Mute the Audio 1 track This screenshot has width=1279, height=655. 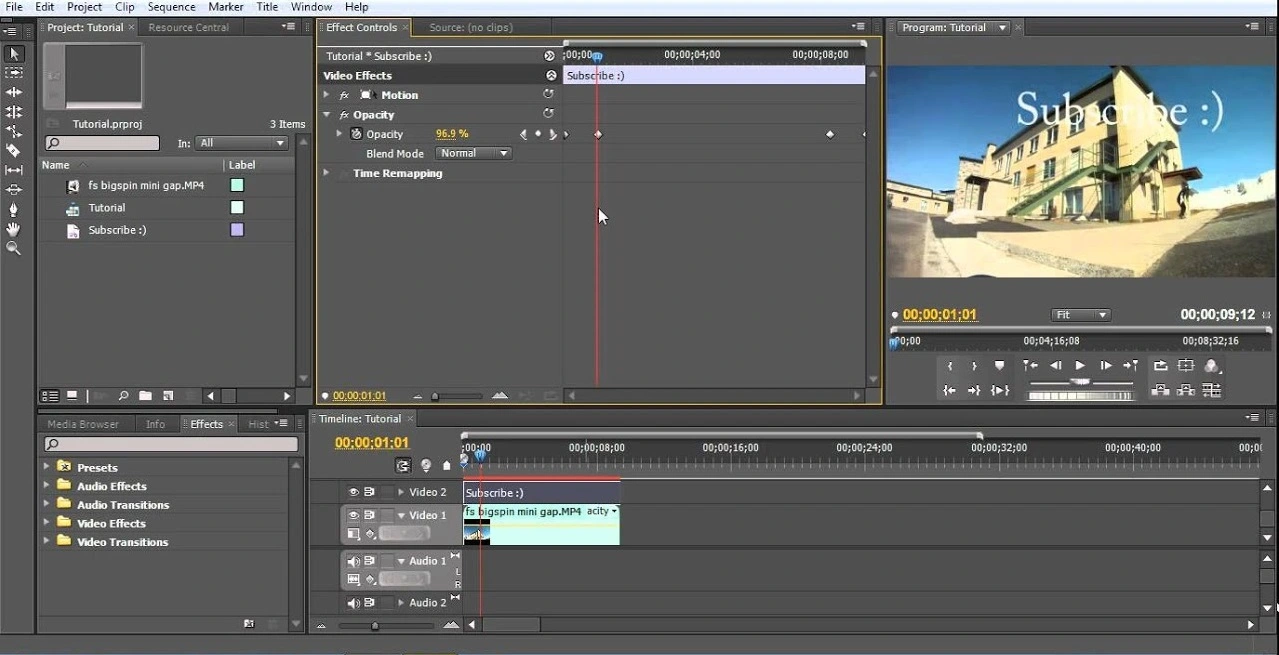point(353,561)
